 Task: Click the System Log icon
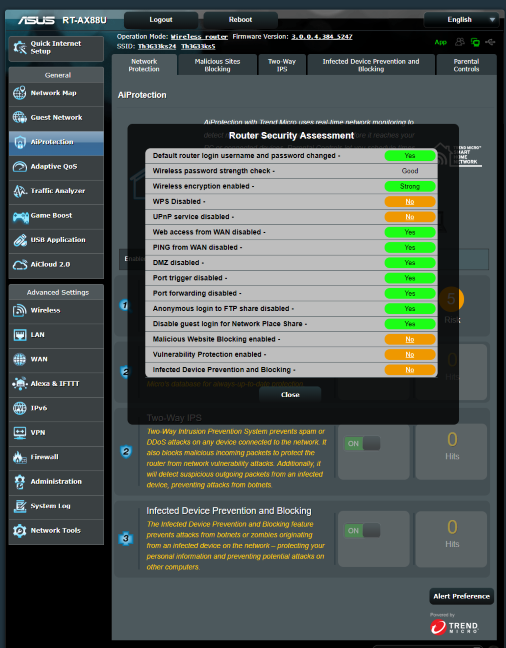19,506
